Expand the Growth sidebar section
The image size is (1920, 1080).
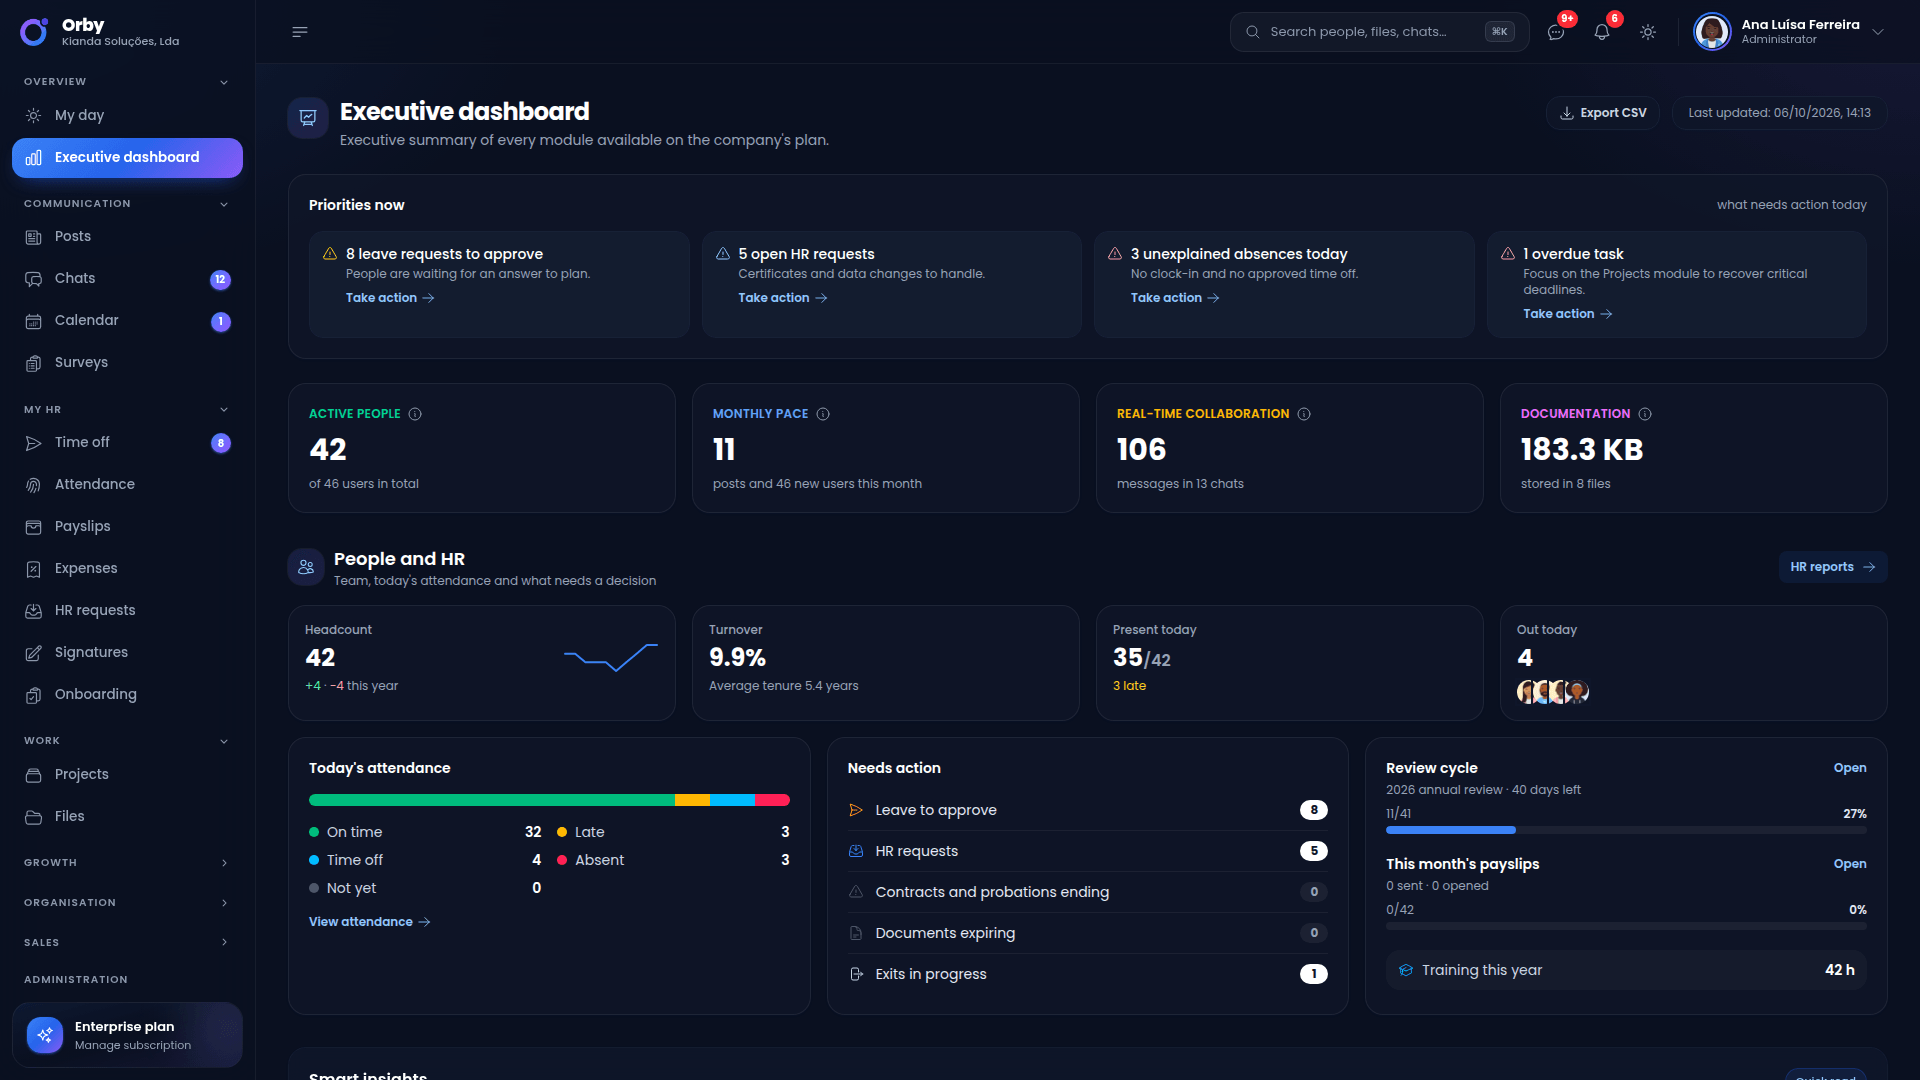click(x=224, y=863)
